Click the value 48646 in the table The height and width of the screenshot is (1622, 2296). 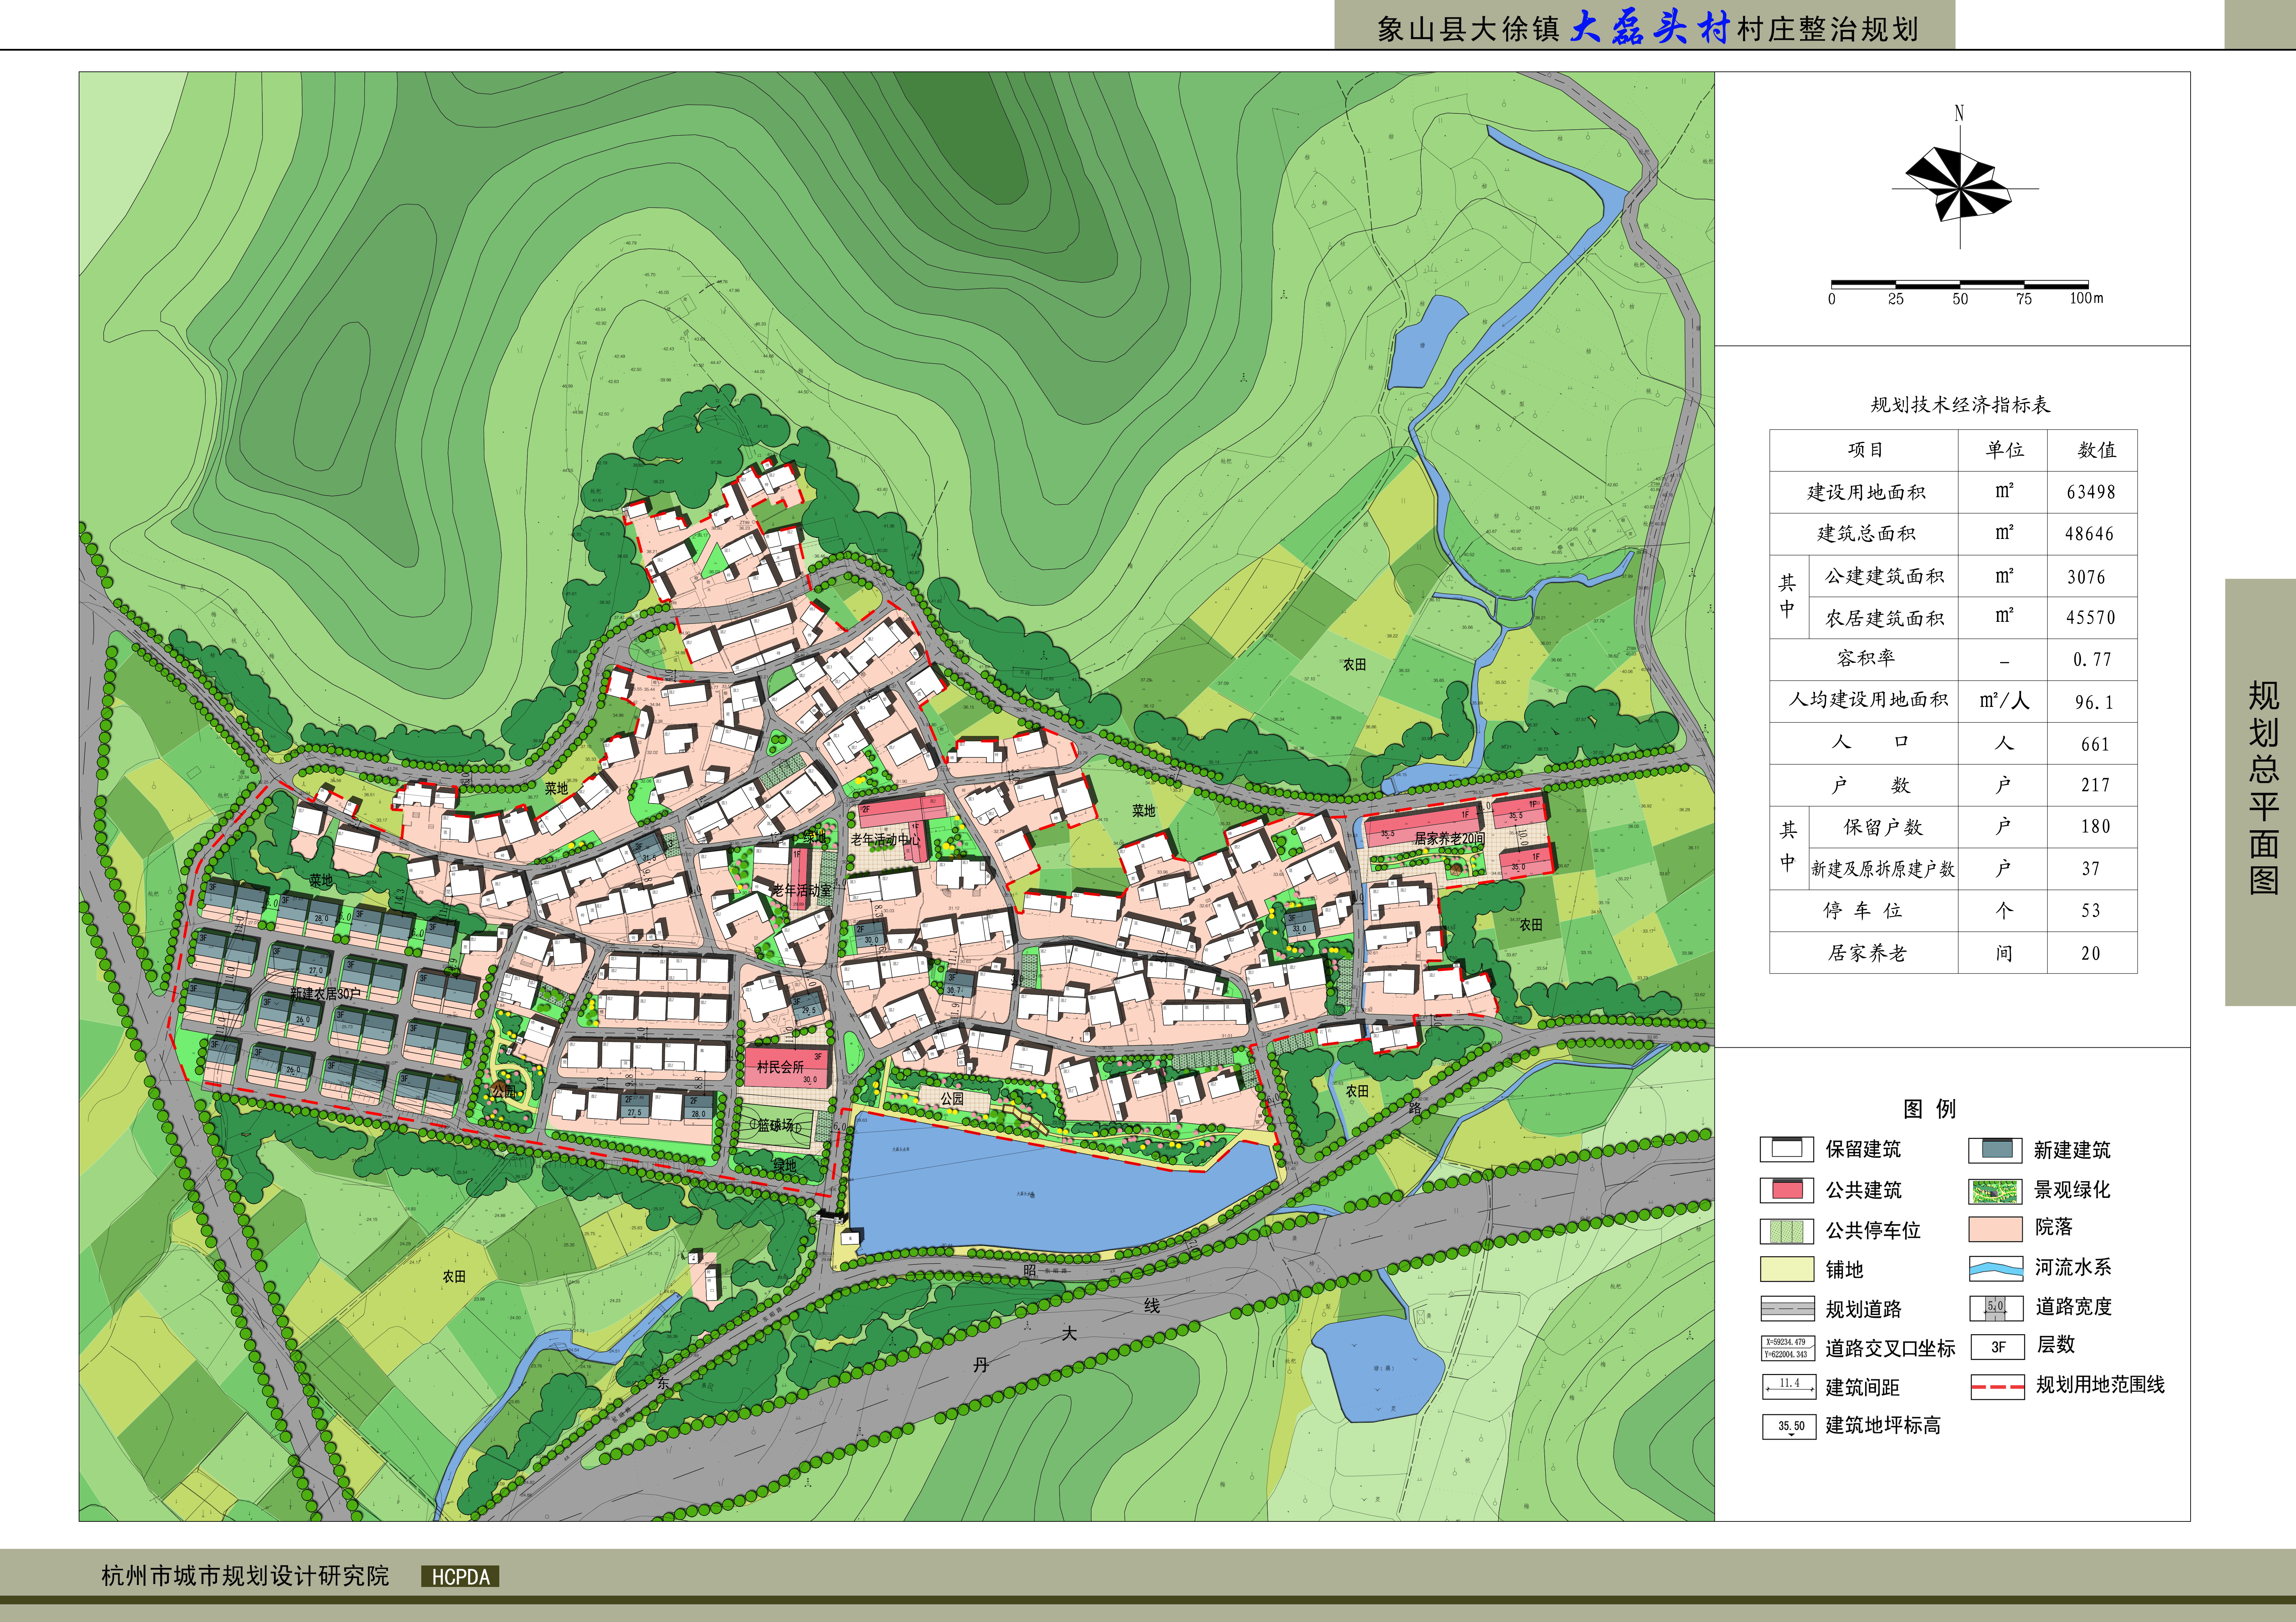coord(2090,534)
